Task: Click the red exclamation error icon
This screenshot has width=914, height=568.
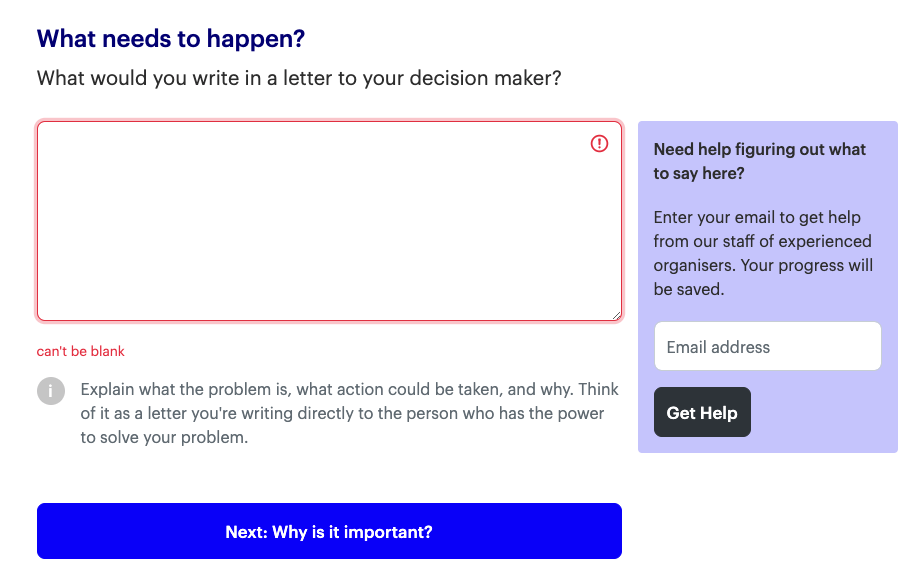Action: click(599, 143)
